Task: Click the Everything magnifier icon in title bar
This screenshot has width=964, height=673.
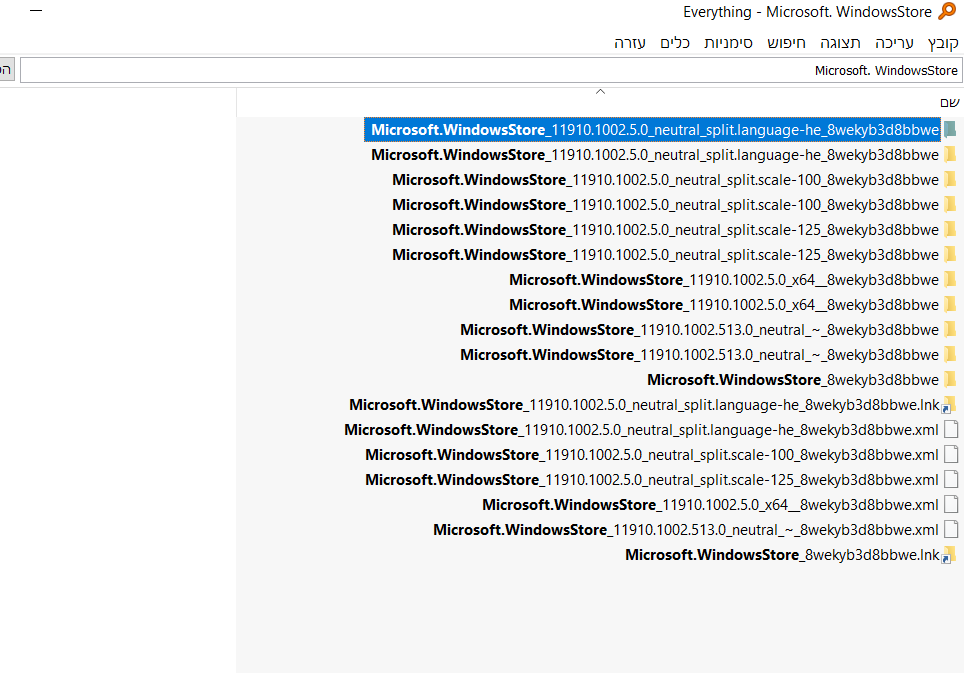Action: pyautogui.click(x=948, y=12)
